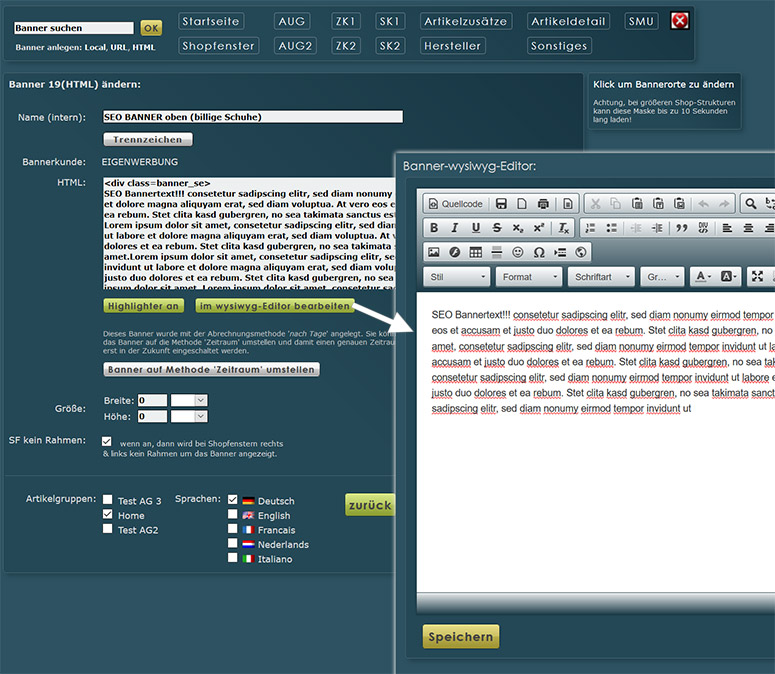Check the 'Test AG 3' article group
775x674 pixels.
click(107, 499)
